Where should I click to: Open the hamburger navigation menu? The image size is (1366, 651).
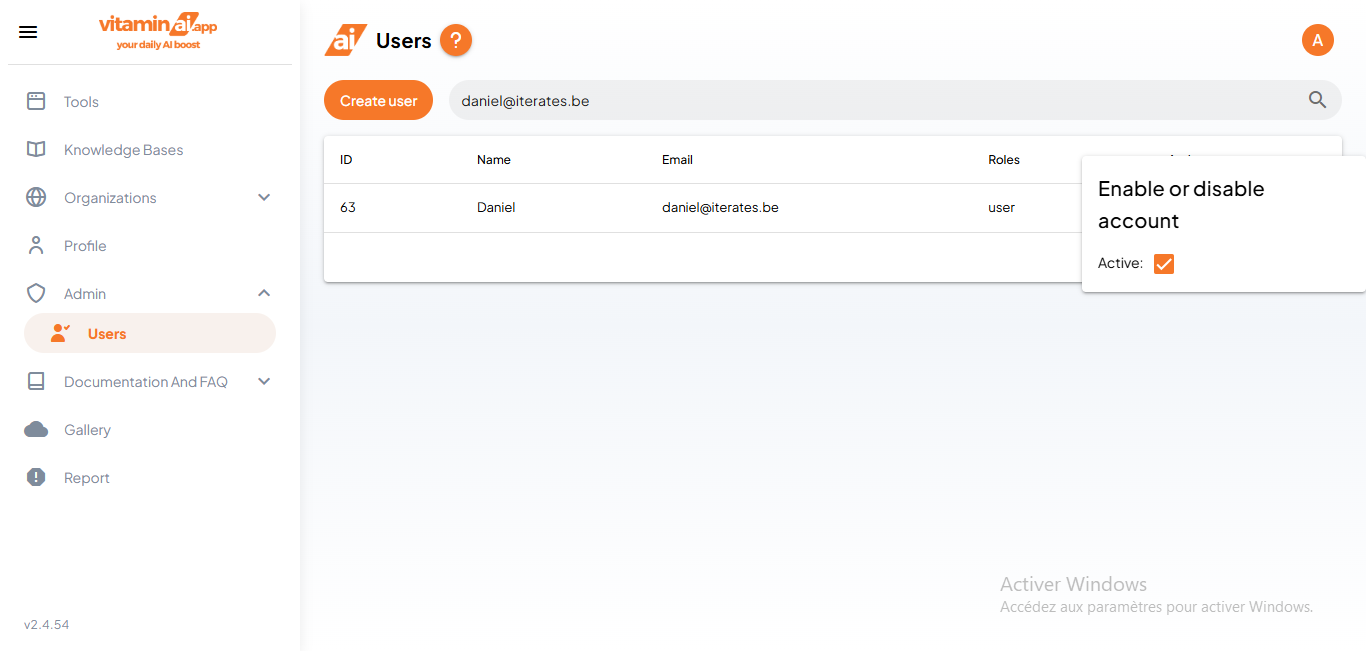pyautogui.click(x=27, y=31)
